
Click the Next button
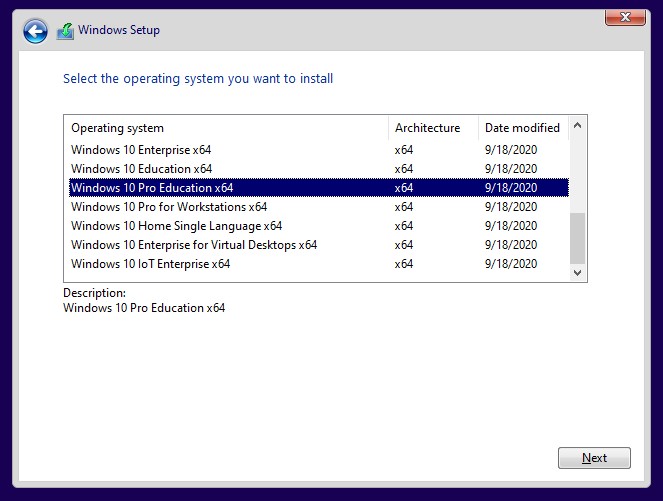coord(594,458)
